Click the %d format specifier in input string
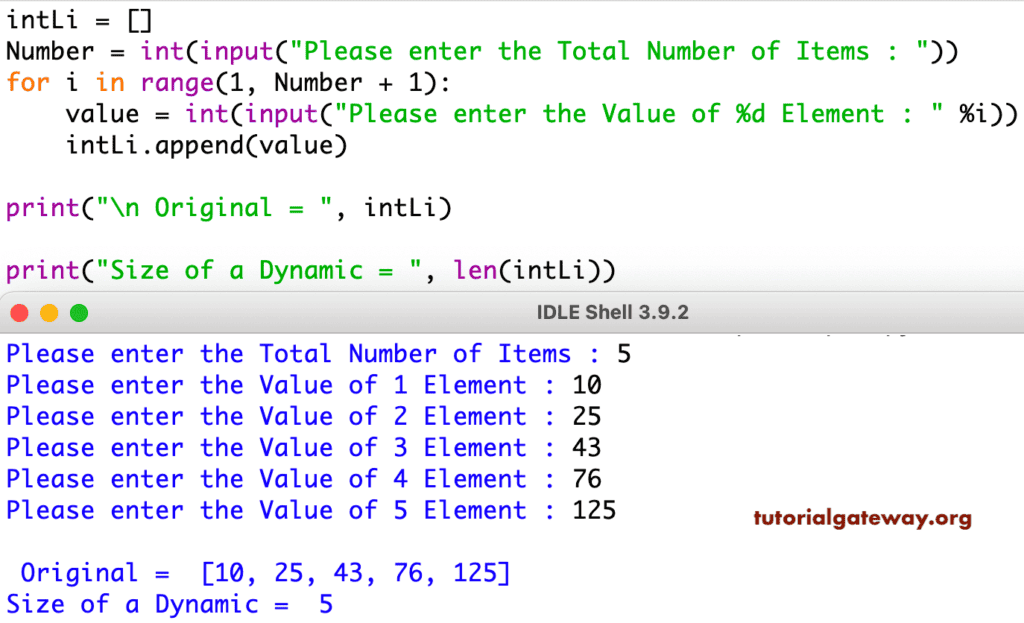This screenshot has height=623, width=1024. 750,114
